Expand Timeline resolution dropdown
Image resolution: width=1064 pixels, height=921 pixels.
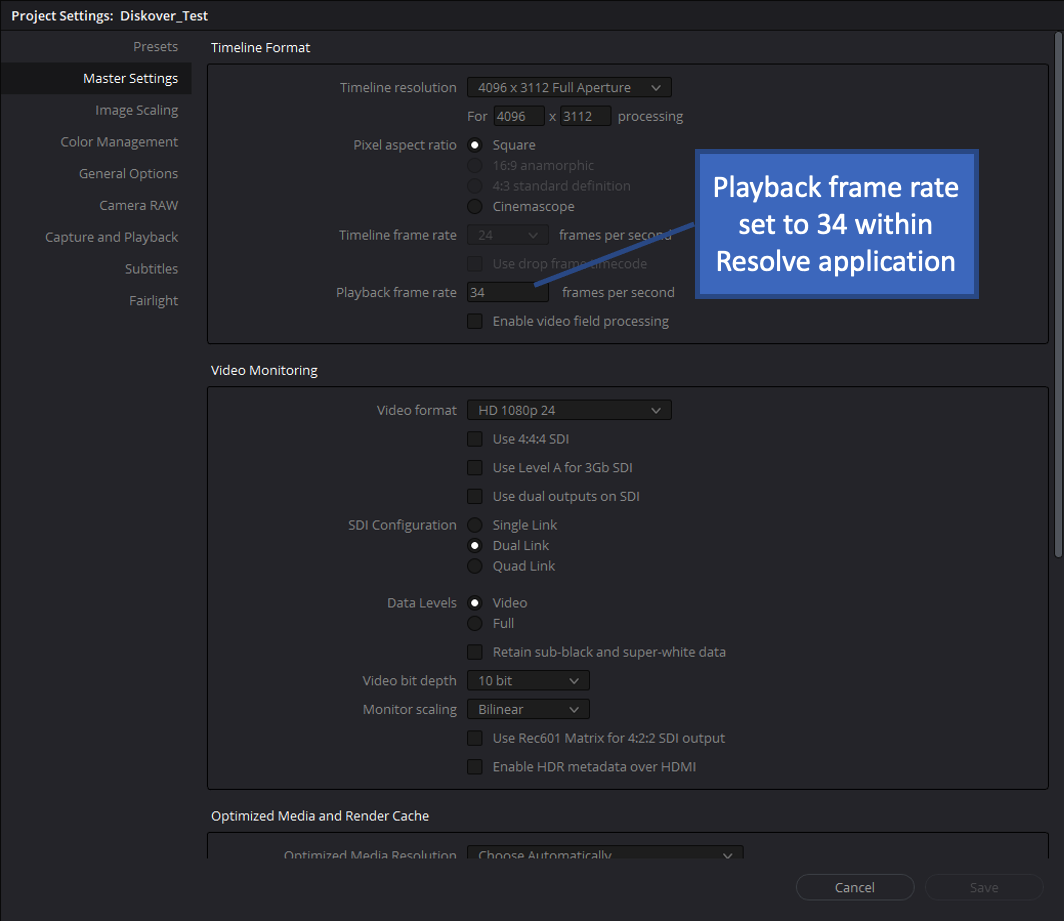pyautogui.click(x=569, y=88)
